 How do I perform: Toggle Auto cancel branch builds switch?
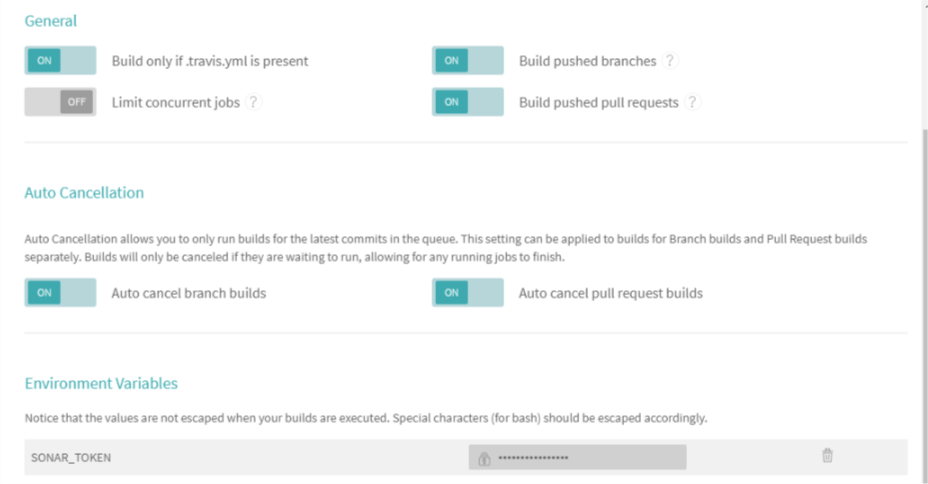tap(60, 292)
